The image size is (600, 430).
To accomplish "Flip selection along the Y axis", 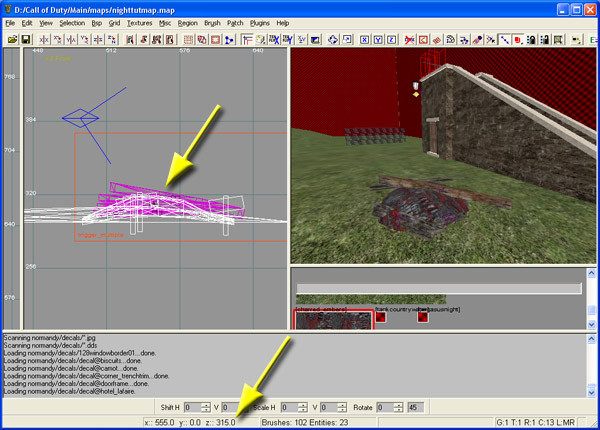I will 71,39.
